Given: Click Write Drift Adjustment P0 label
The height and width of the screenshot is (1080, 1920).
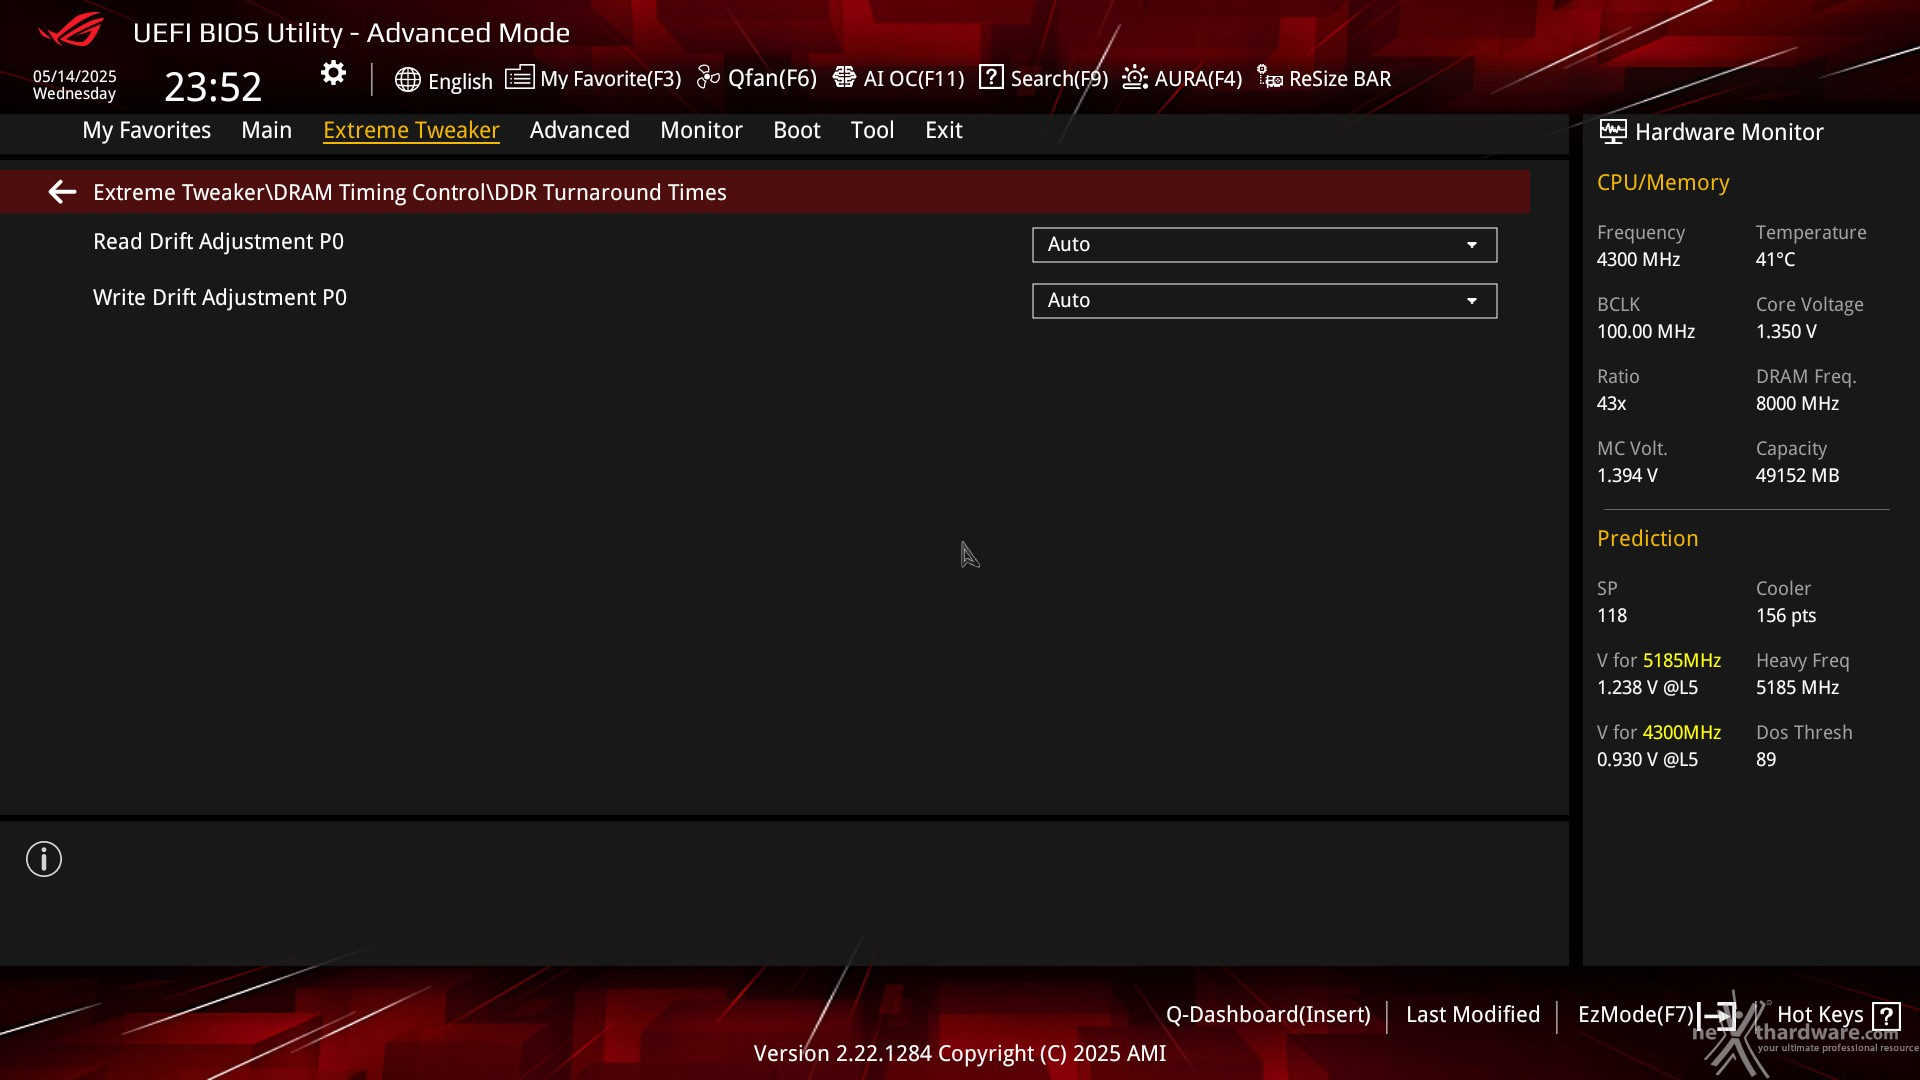Looking at the screenshot, I should [220, 298].
